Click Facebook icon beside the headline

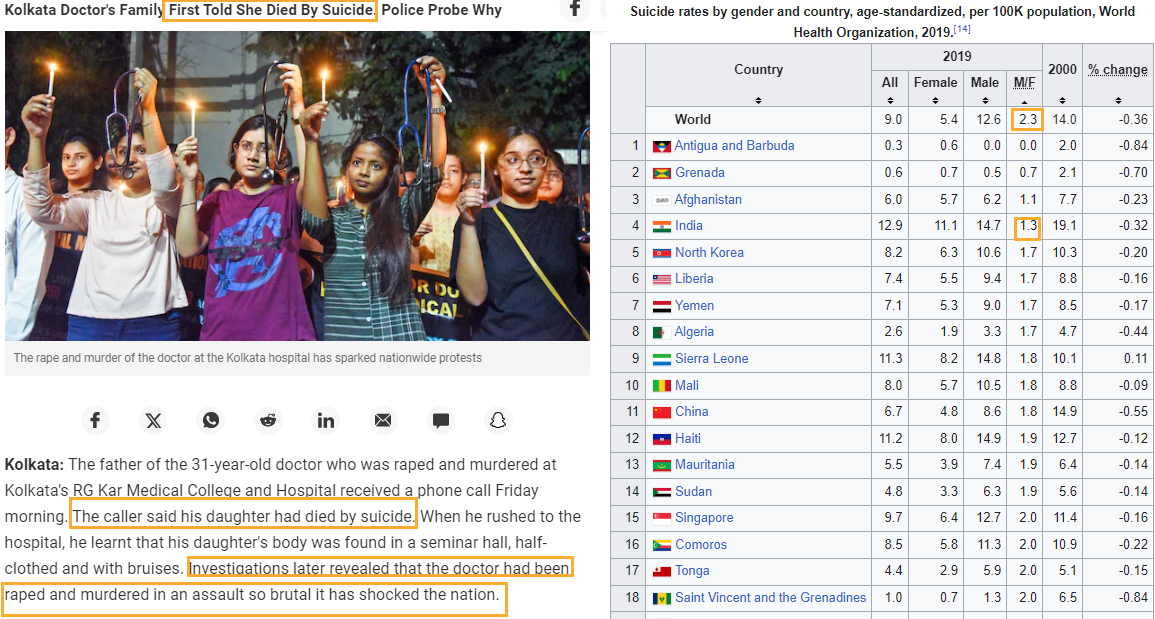(575, 7)
